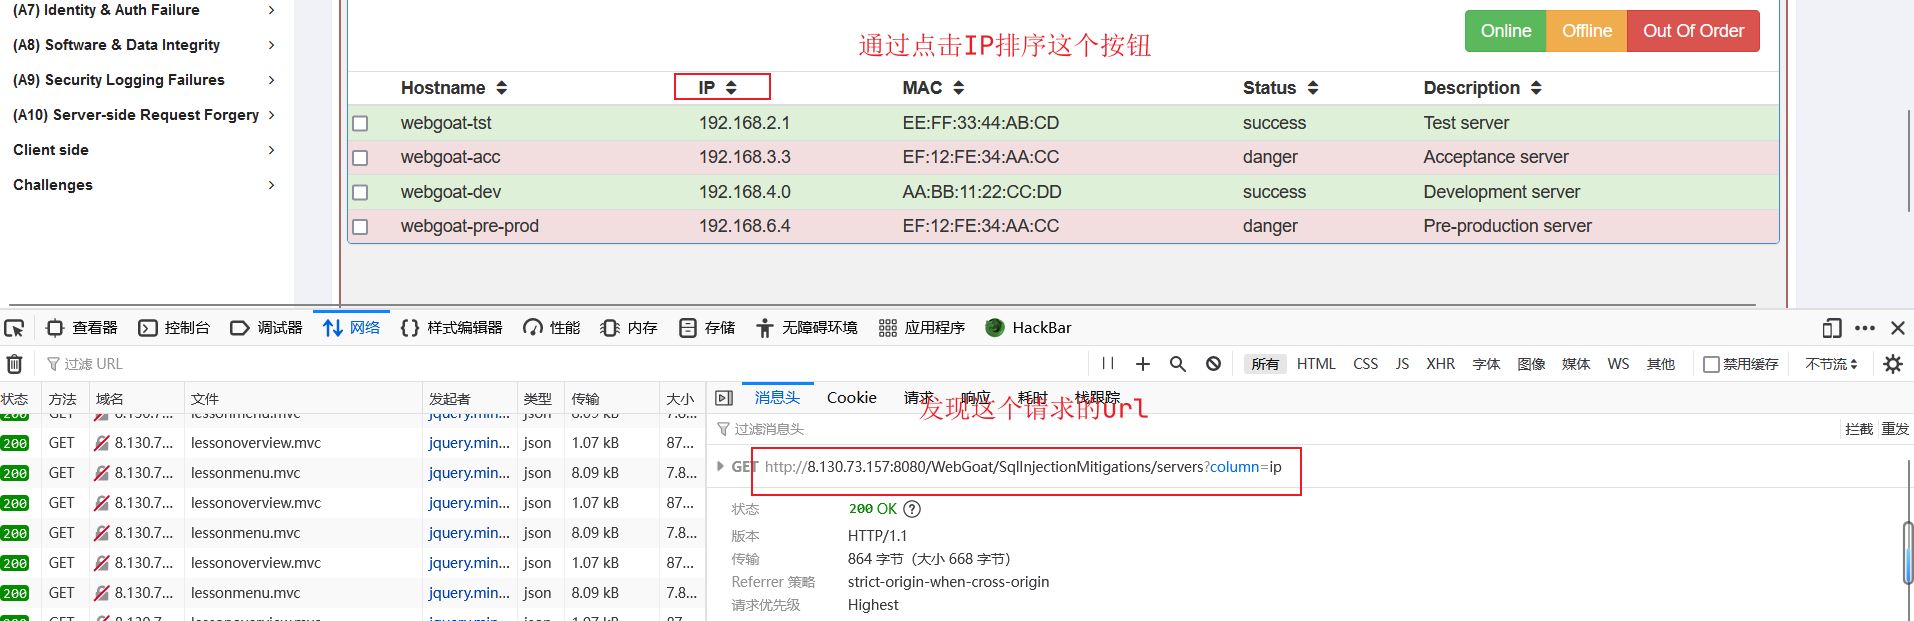Open the Inspector (查看器) panel
This screenshot has width=1914, height=621.
[83, 328]
